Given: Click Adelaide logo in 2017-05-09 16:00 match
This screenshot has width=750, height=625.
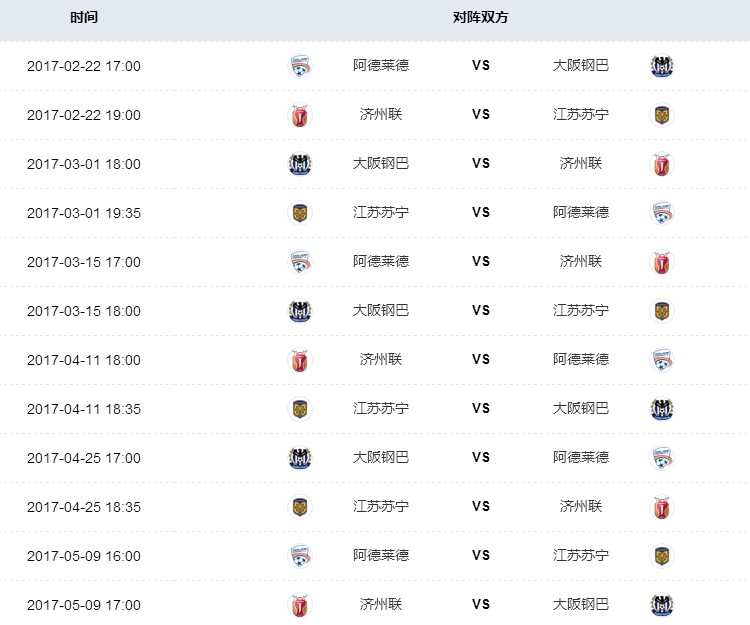Looking at the screenshot, I should [299, 556].
